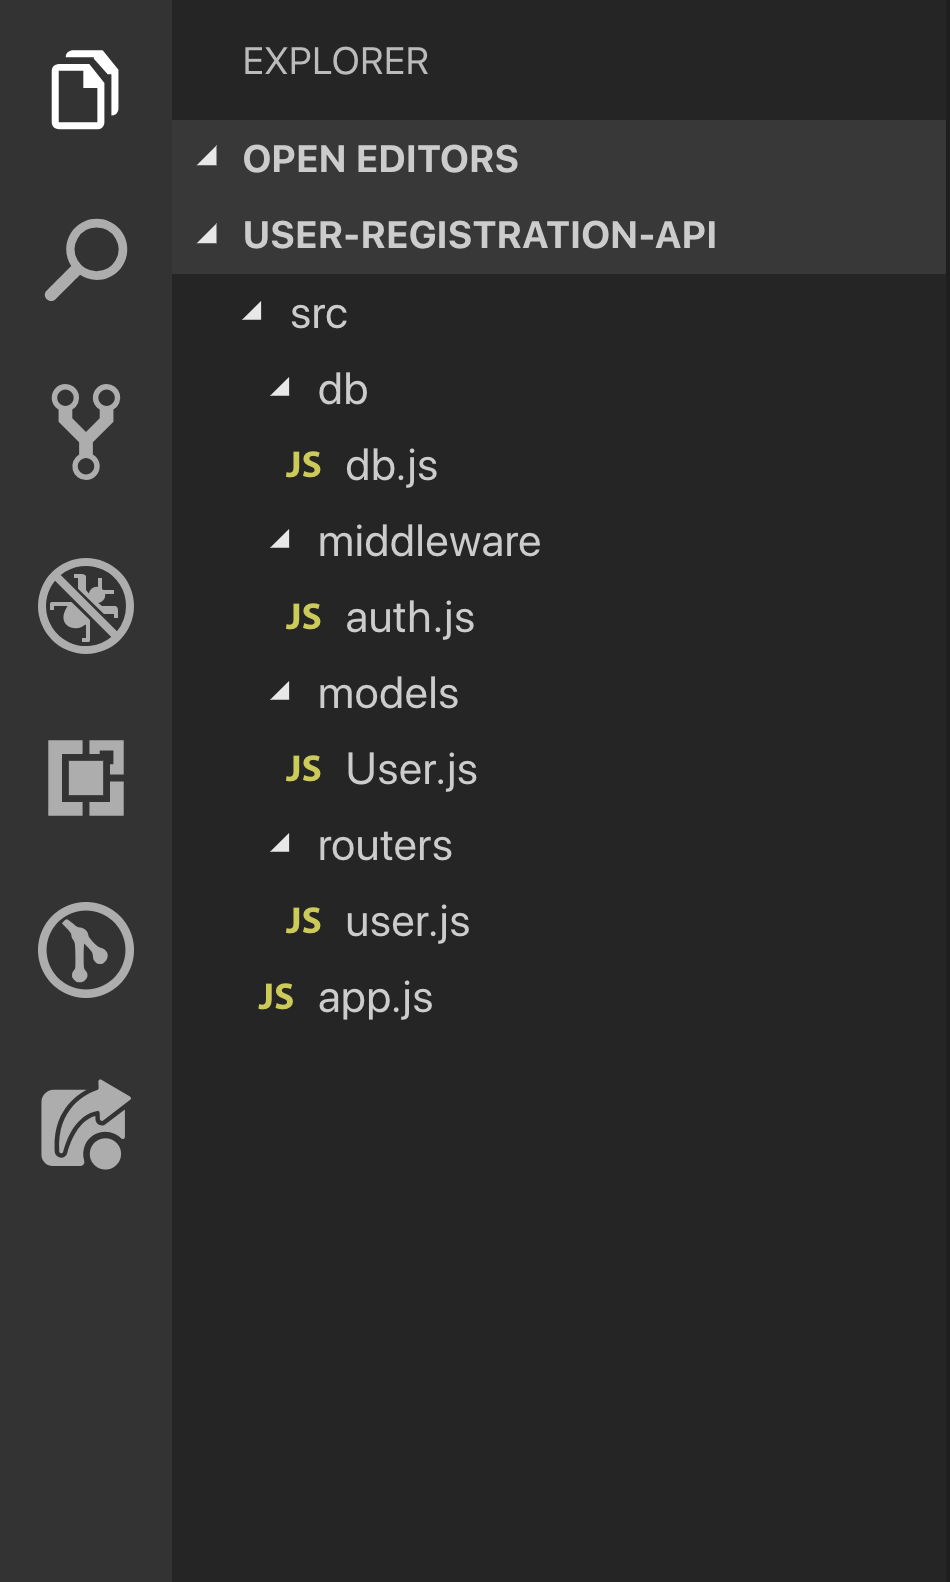Open the User.js model file
This screenshot has height=1582, width=950.
coord(411,770)
